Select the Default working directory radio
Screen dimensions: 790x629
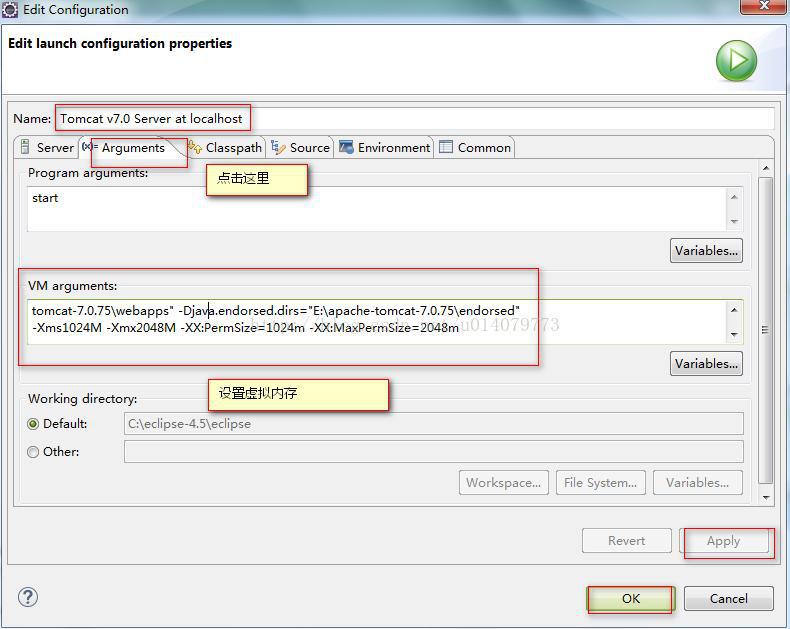(33, 424)
